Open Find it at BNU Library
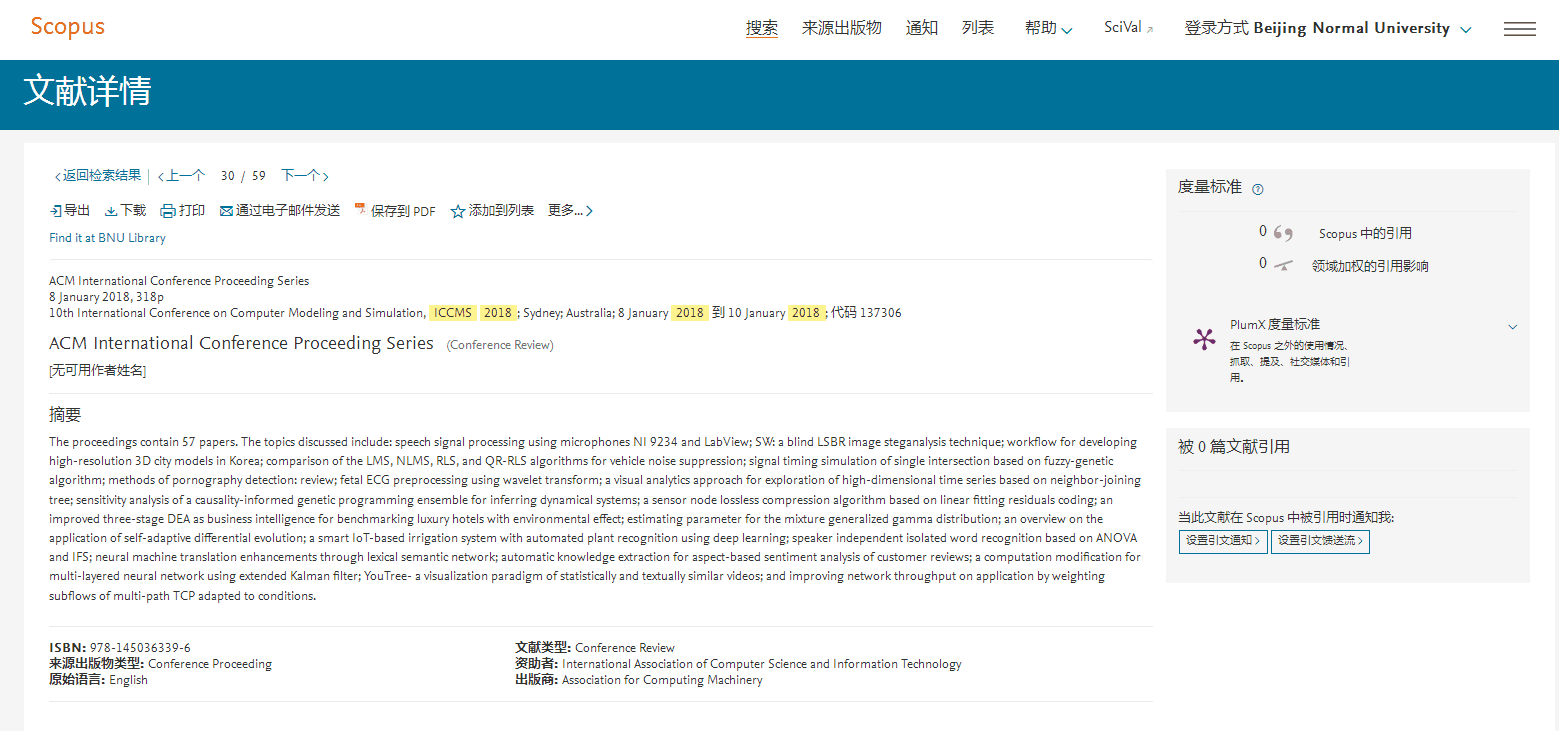The image size is (1559, 731). pos(107,238)
